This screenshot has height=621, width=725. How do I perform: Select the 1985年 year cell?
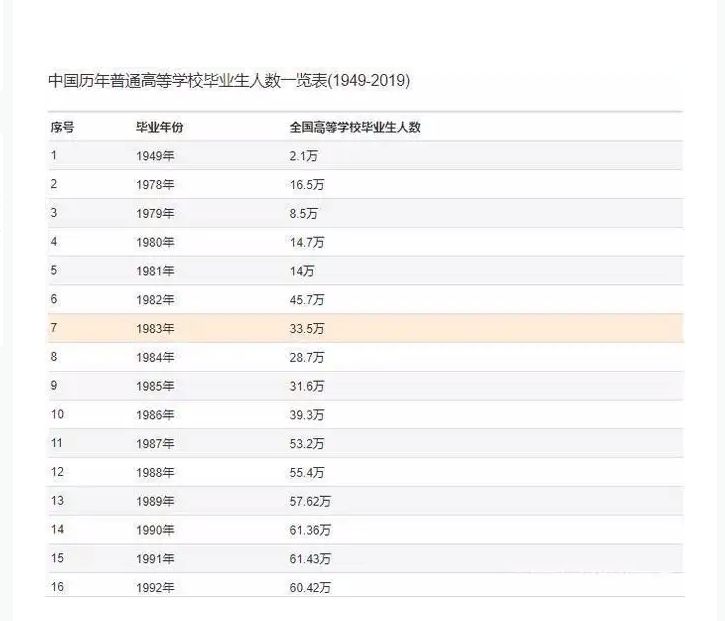coord(155,386)
